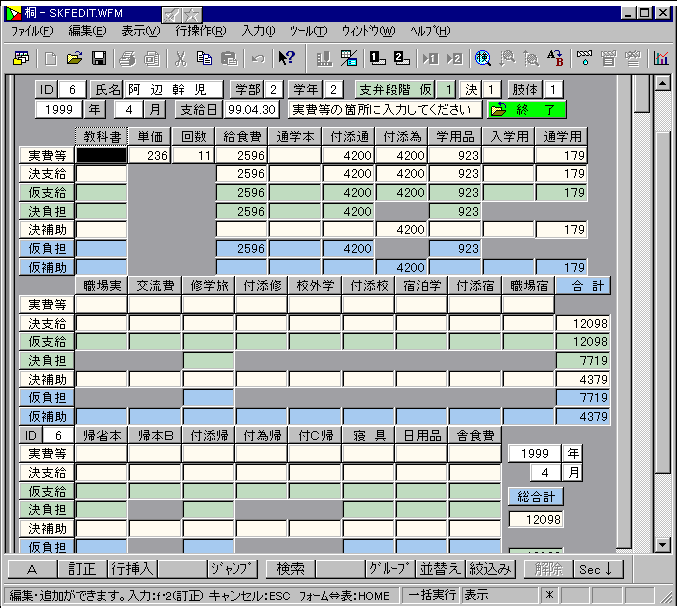Click the context help arrow-question icon

coord(286,58)
